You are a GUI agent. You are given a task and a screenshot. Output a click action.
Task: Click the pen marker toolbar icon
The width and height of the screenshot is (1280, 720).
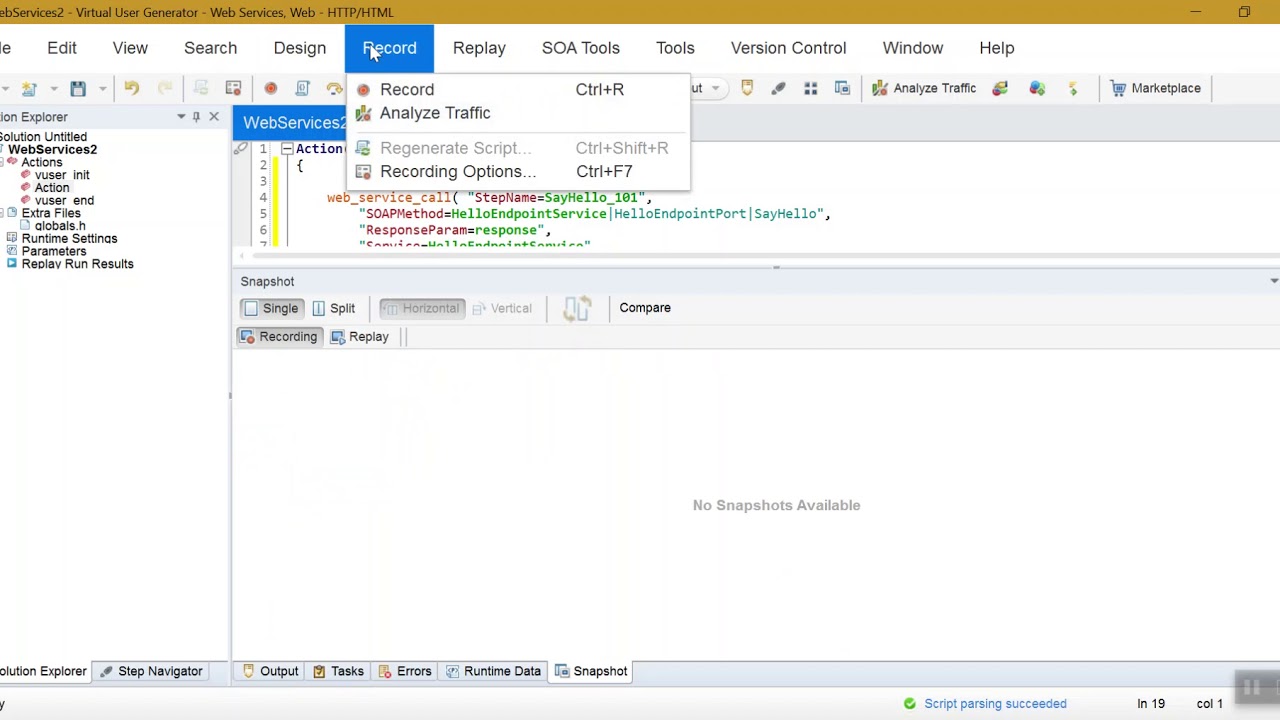pyautogui.click(x=778, y=88)
